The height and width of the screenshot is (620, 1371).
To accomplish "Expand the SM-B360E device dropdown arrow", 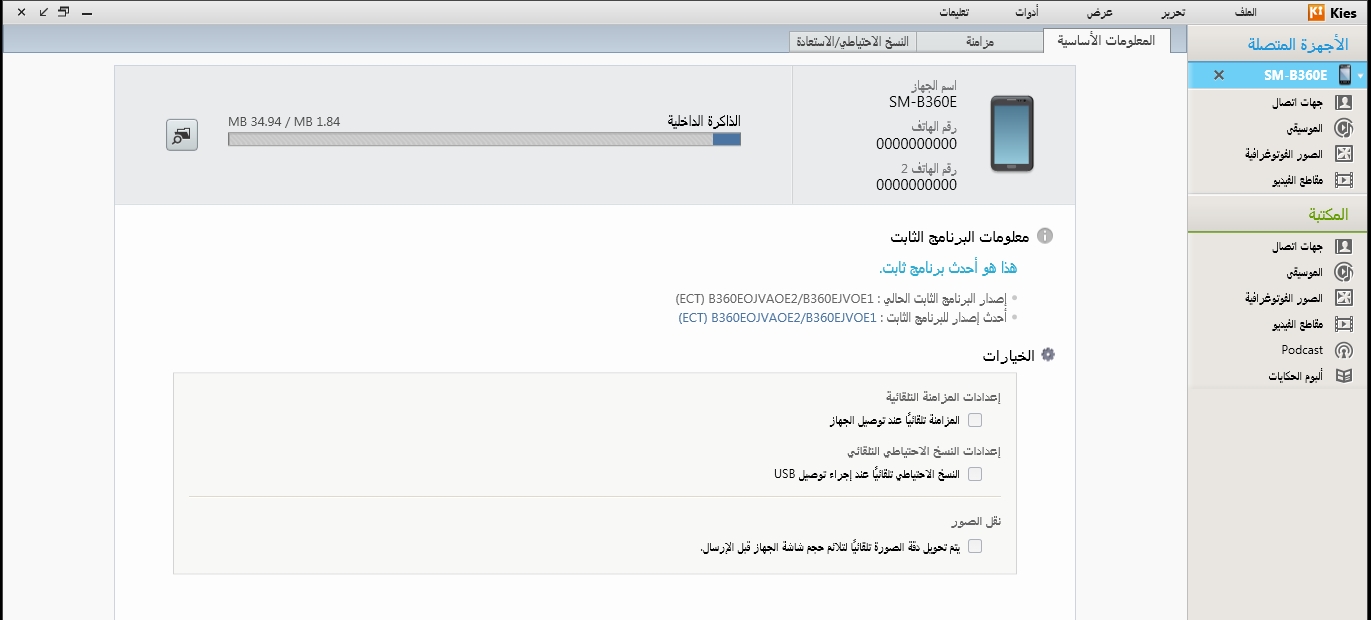I will 1360,76.
